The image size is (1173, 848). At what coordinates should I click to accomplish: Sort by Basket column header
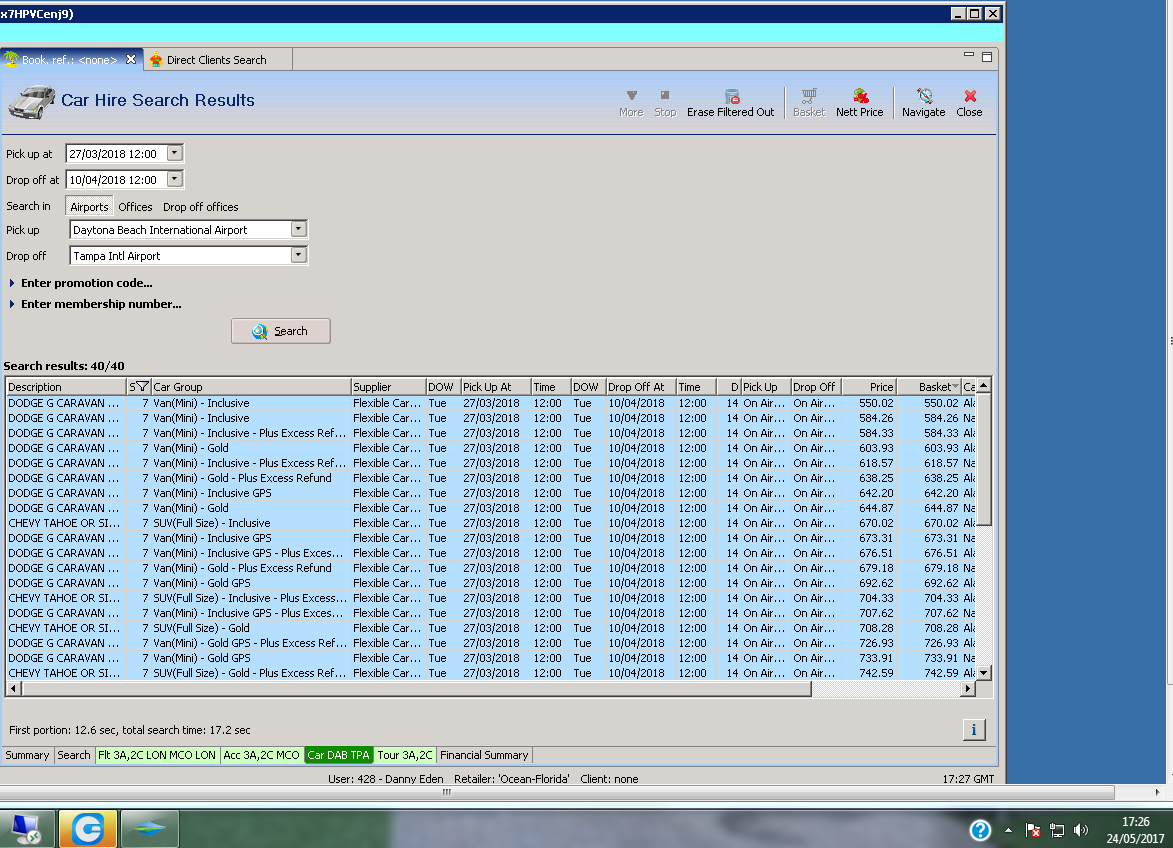[x=929, y=387]
